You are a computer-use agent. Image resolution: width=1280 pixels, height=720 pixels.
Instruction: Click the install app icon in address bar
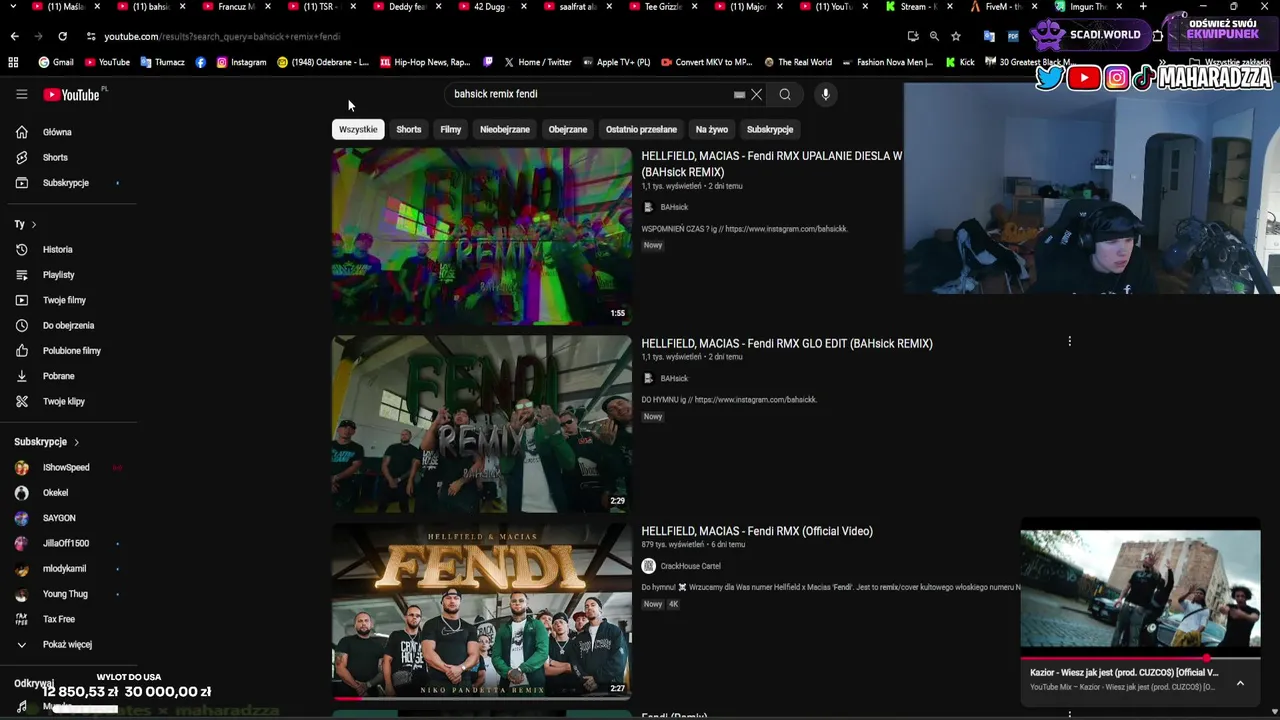tap(913, 36)
